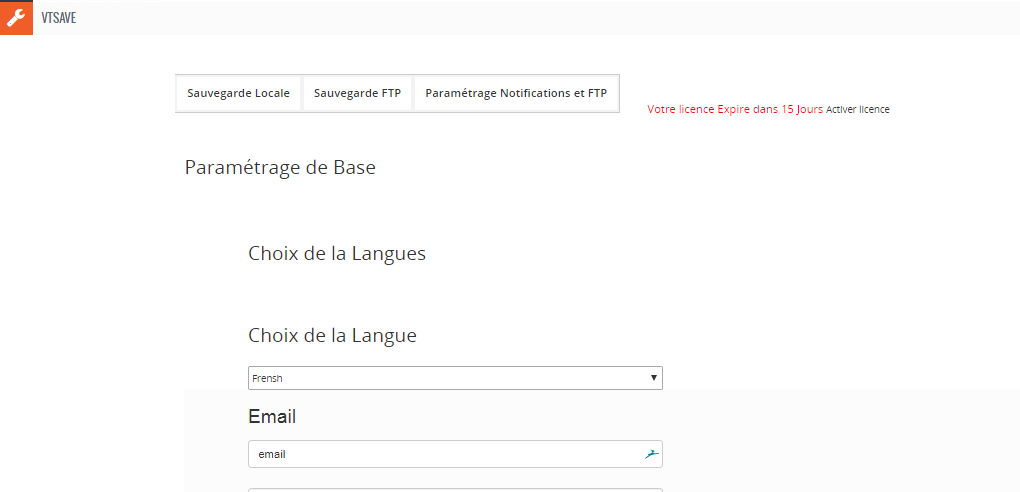The image size is (1020, 492).
Task: Open the Choix de la Langue combo box
Action: click(455, 378)
